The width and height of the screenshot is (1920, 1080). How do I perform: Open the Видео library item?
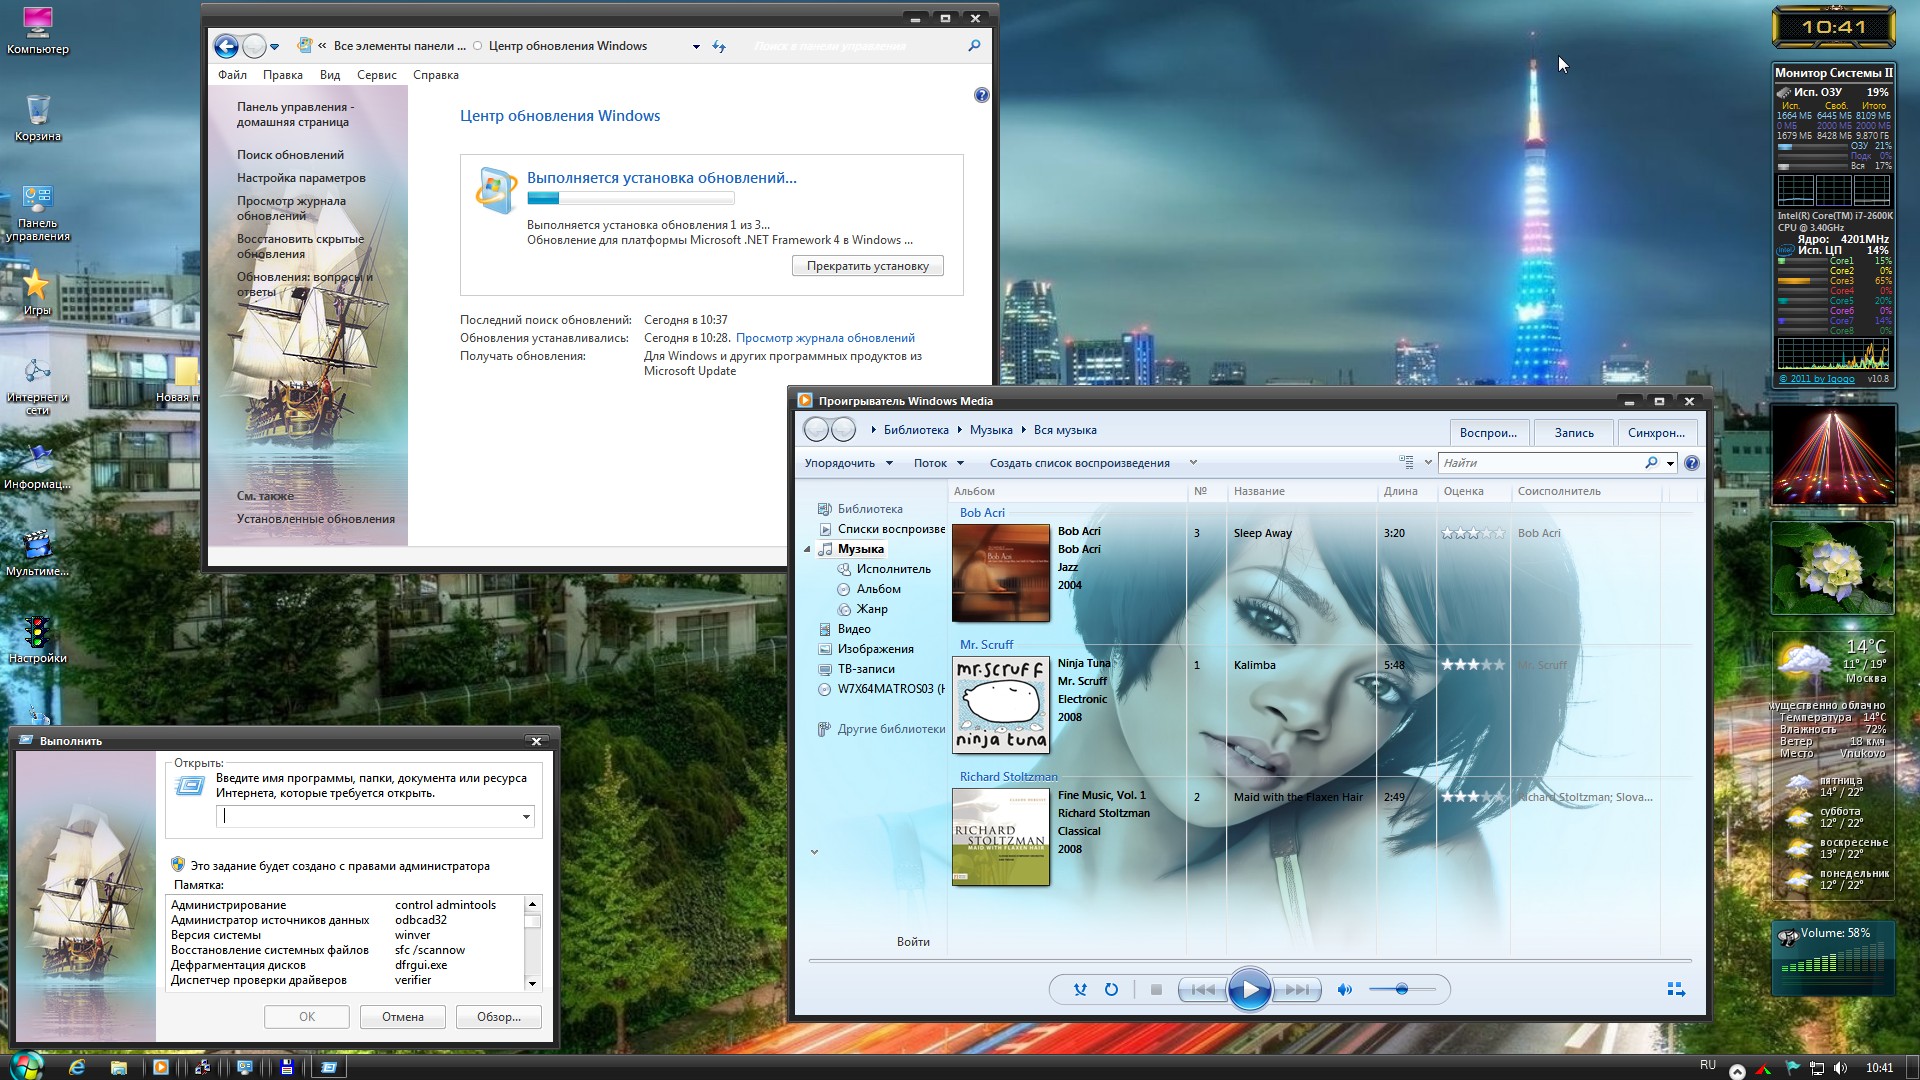(853, 629)
